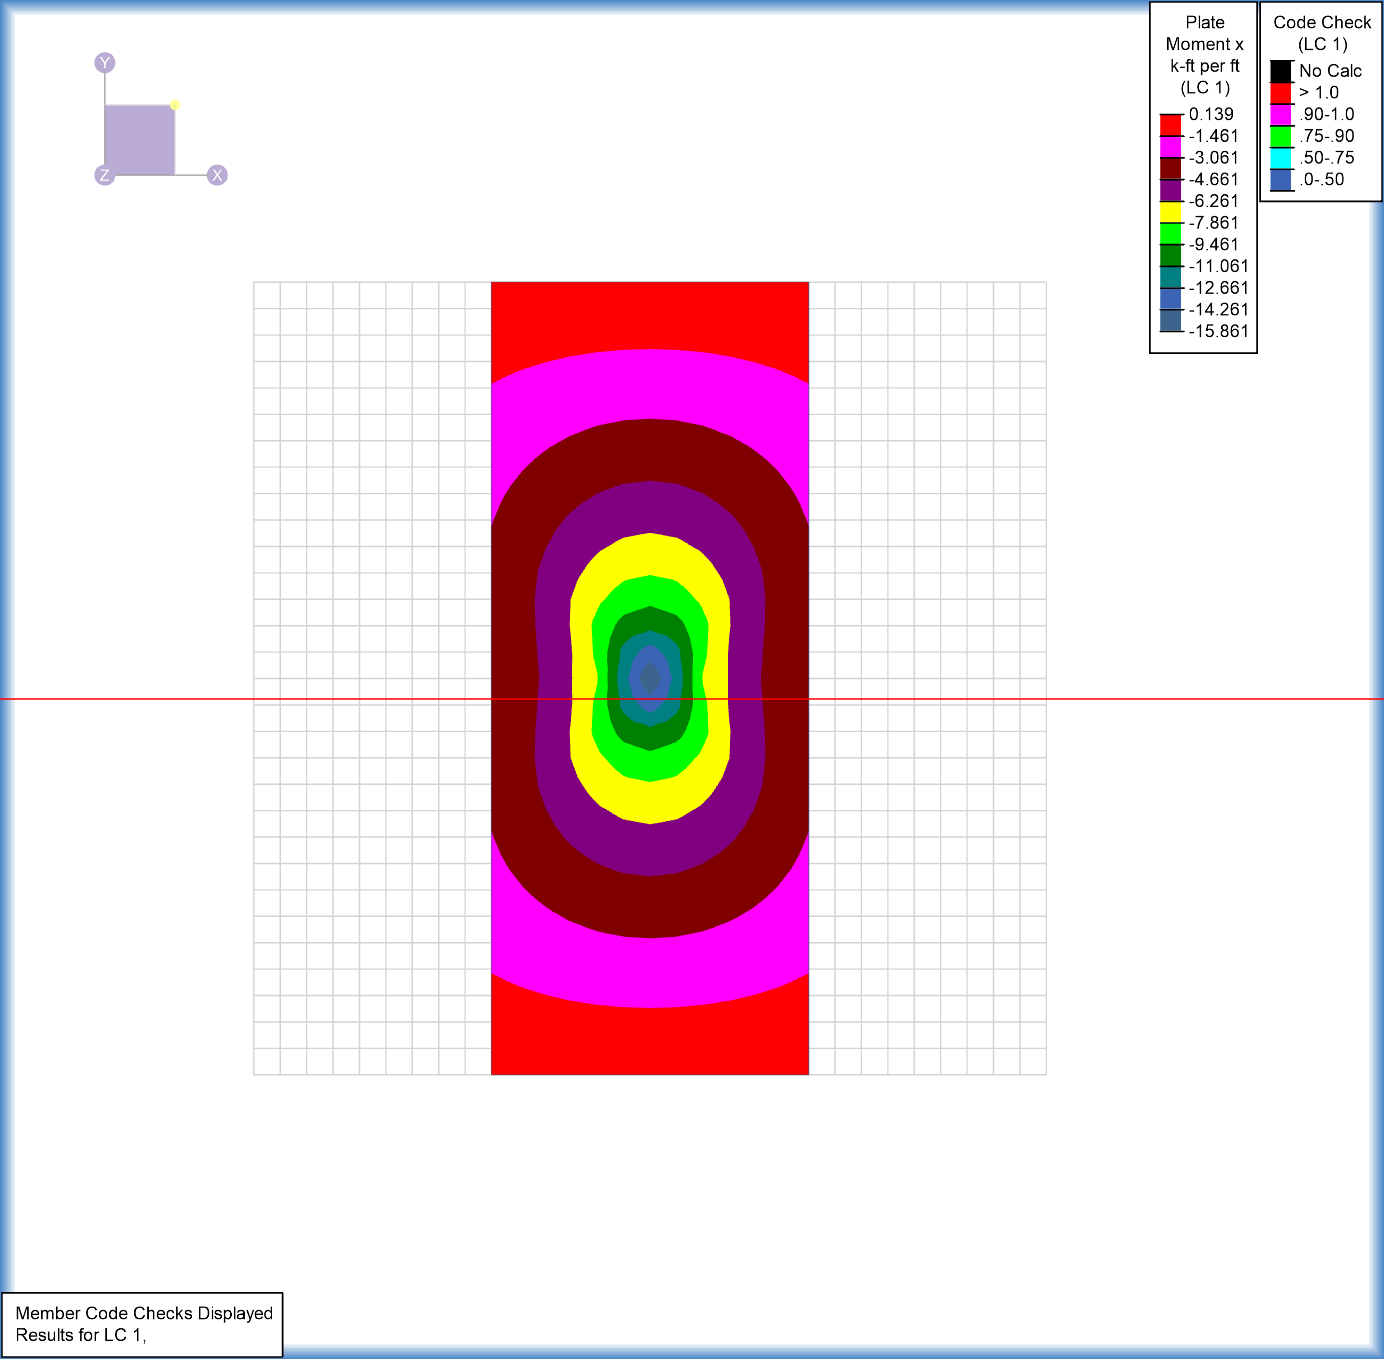Click the maroon -3.061 legend swatch
The image size is (1384, 1359).
1170,168
